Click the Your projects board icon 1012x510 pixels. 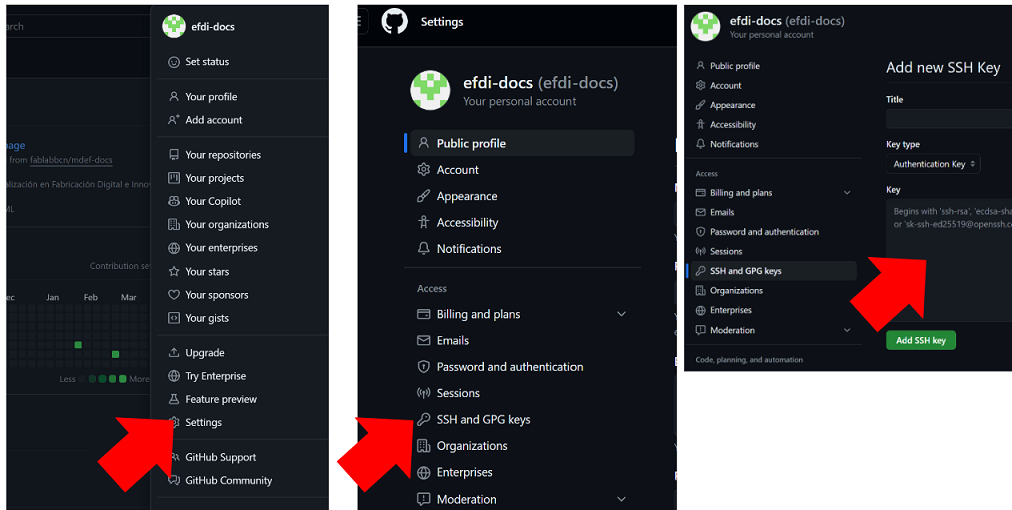click(x=174, y=178)
